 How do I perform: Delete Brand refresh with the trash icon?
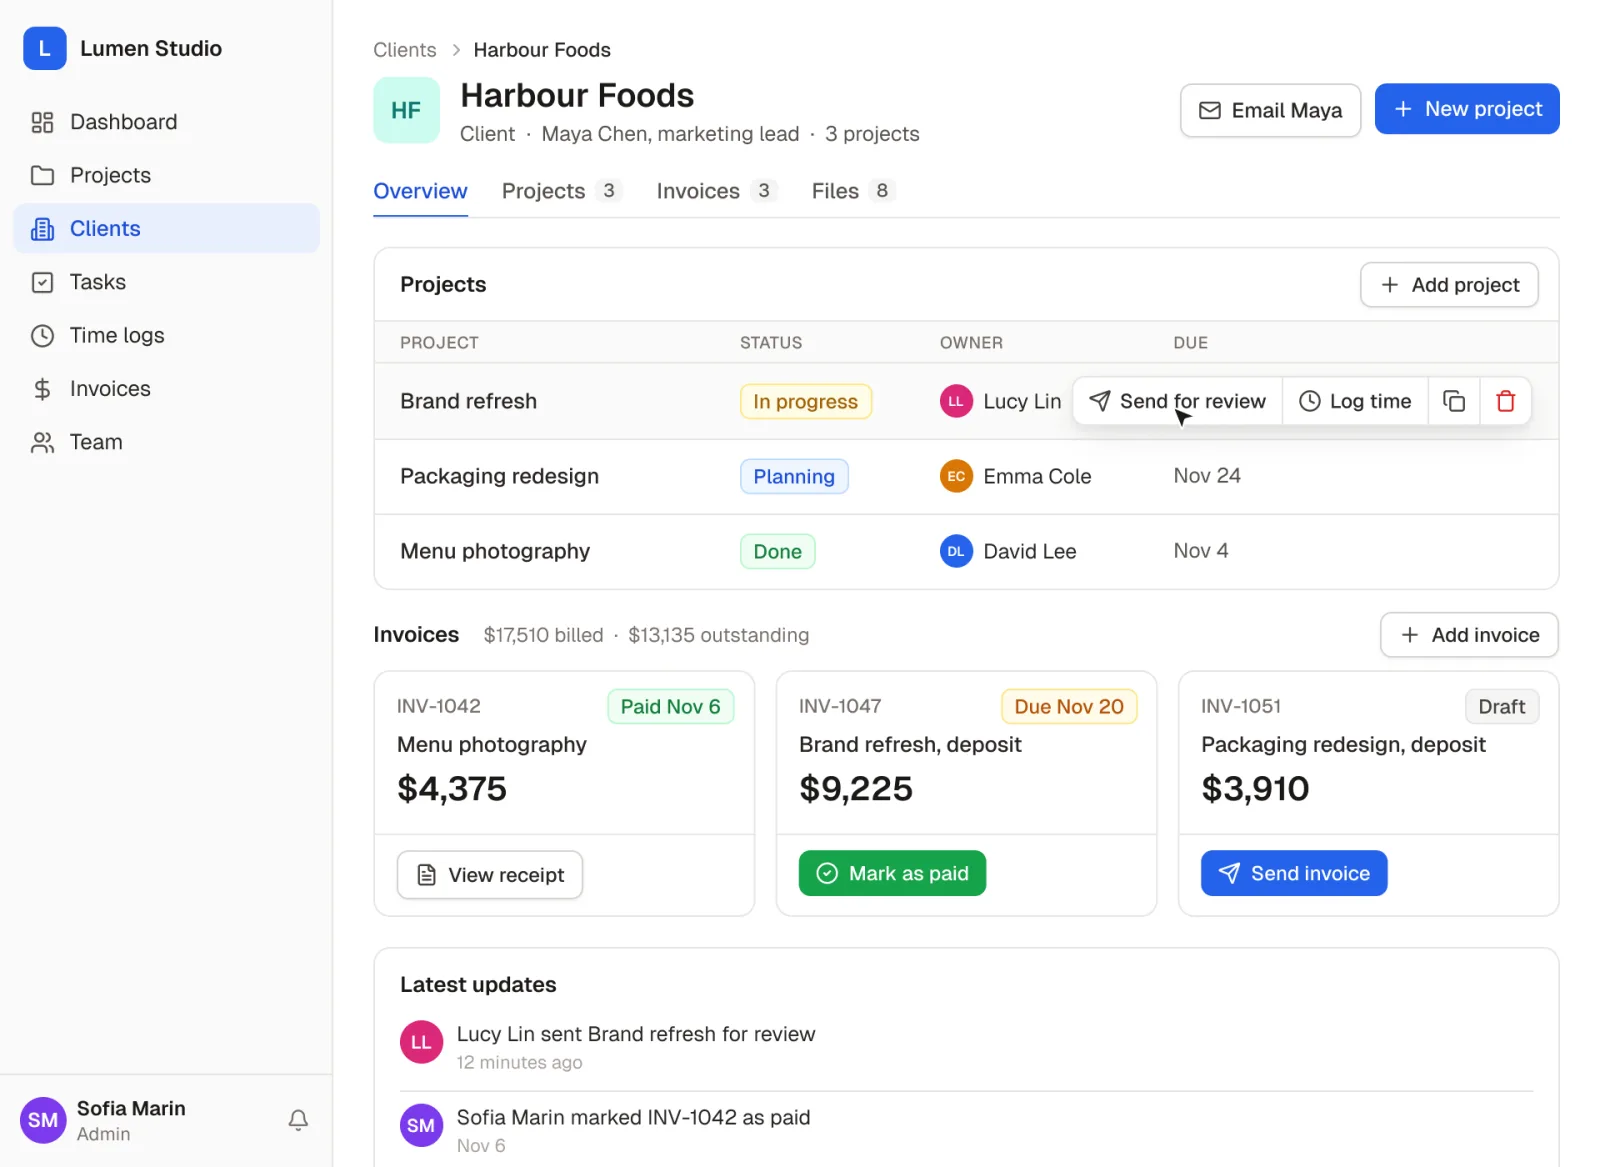[1505, 401]
